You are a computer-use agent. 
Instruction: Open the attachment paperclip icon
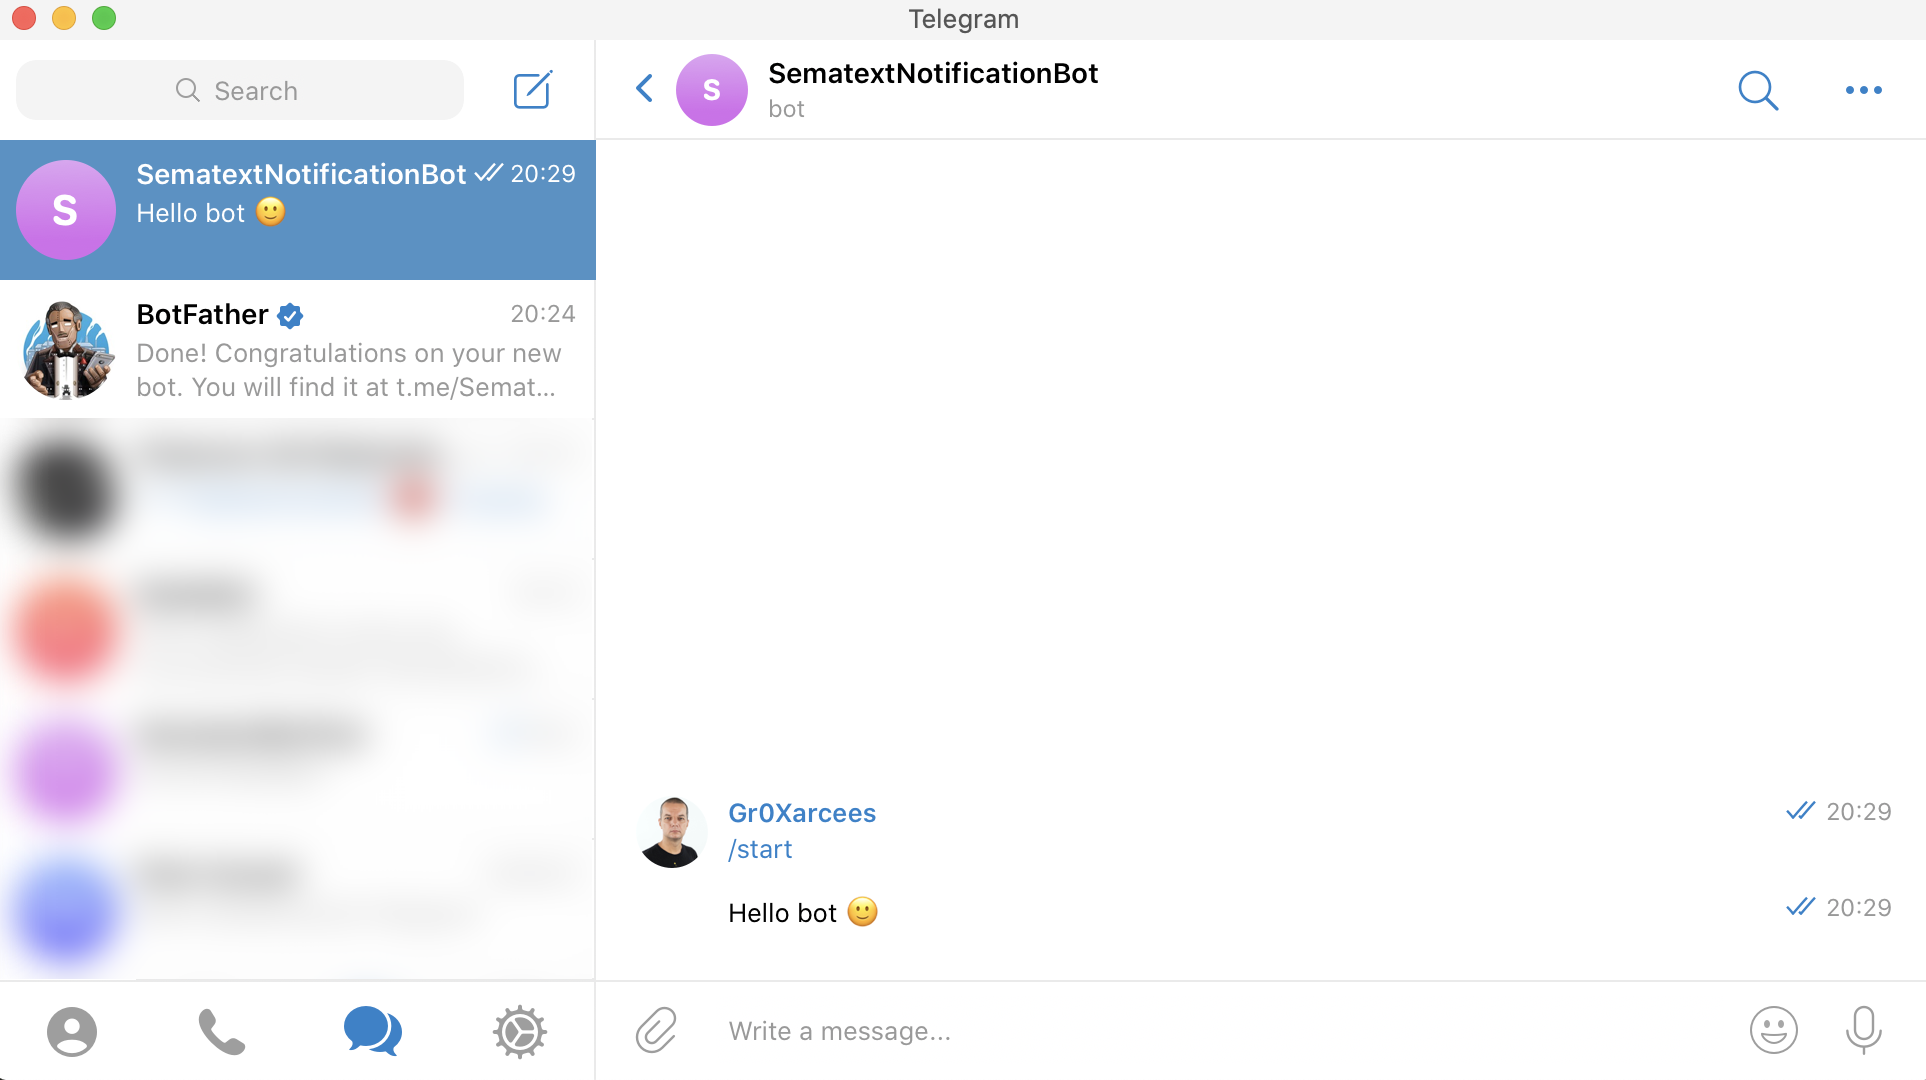pos(659,1030)
